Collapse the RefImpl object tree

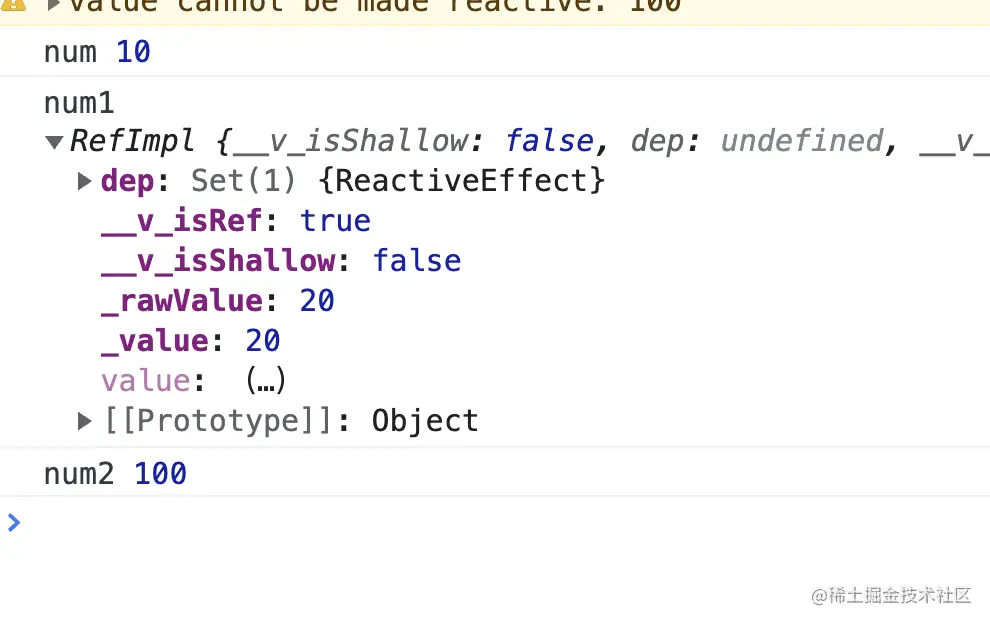[x=54, y=142]
